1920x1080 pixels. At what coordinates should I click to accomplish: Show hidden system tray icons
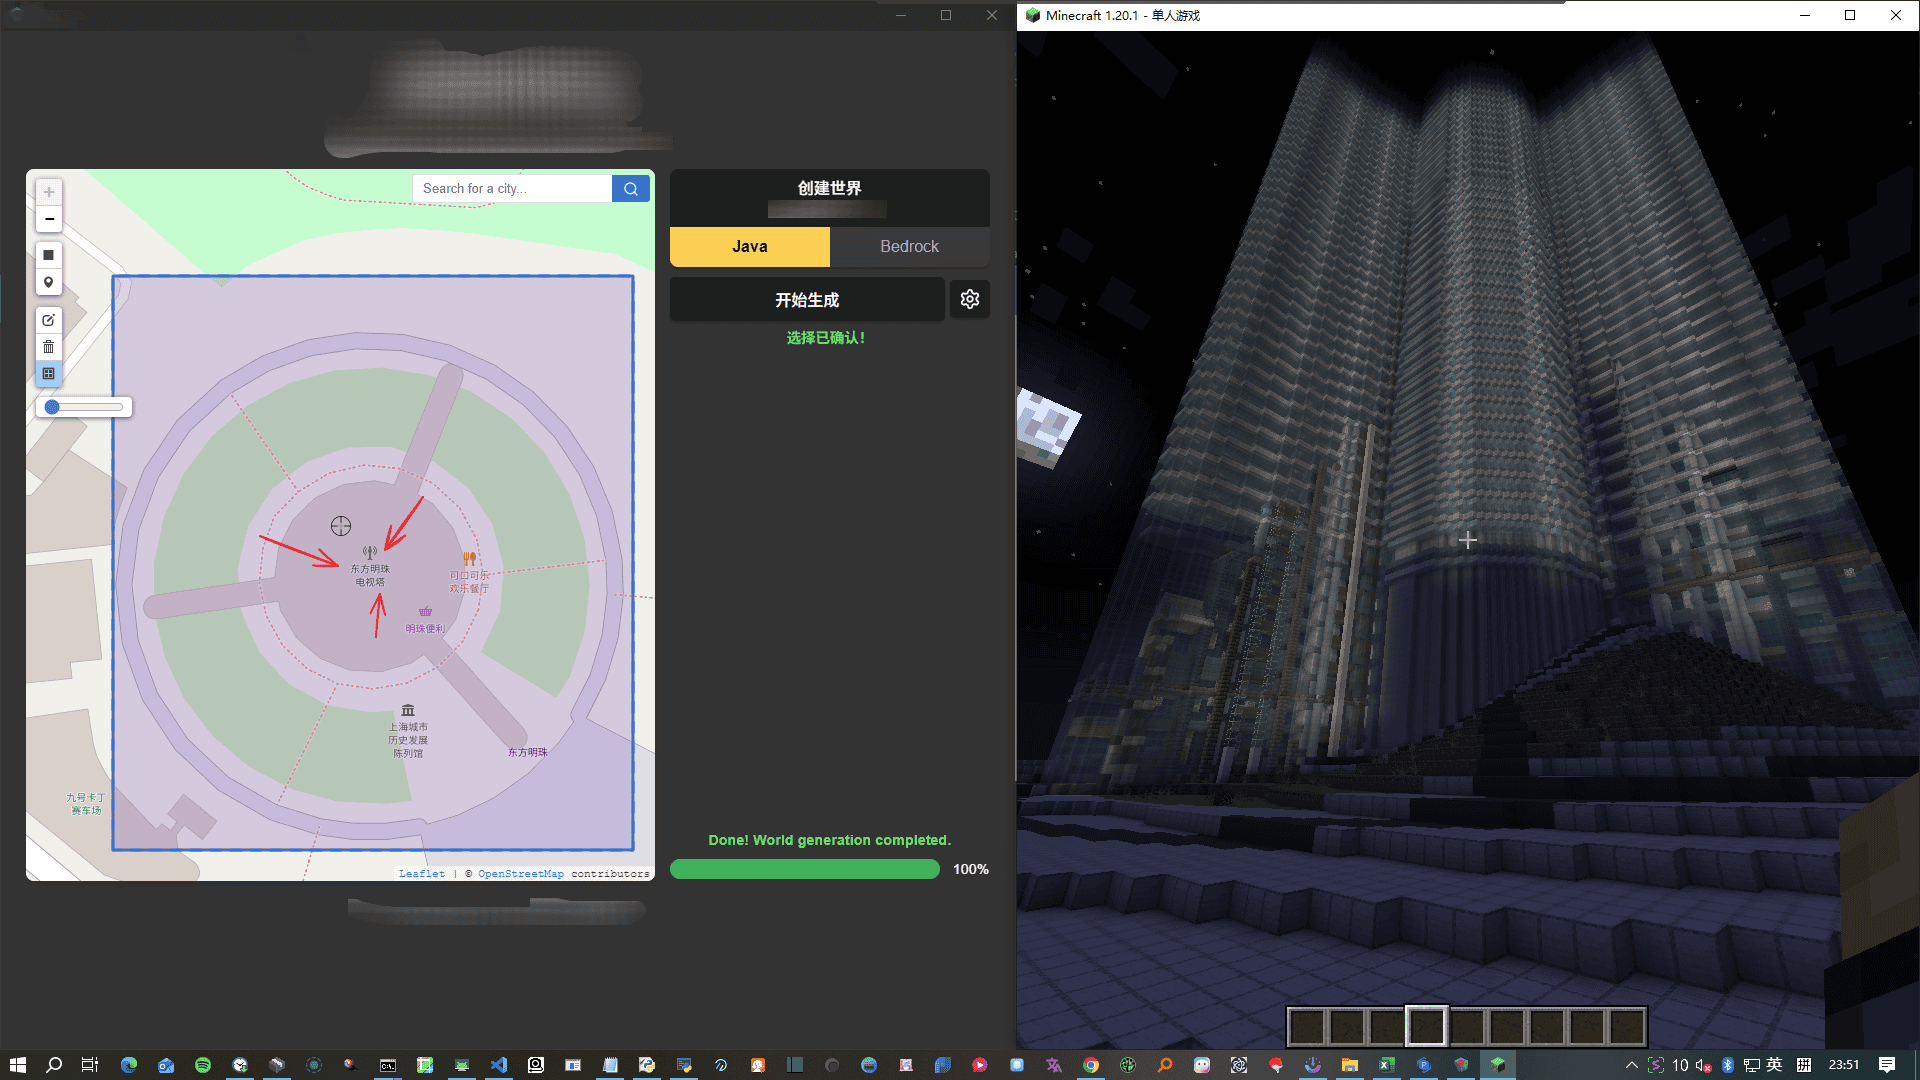point(1632,1065)
